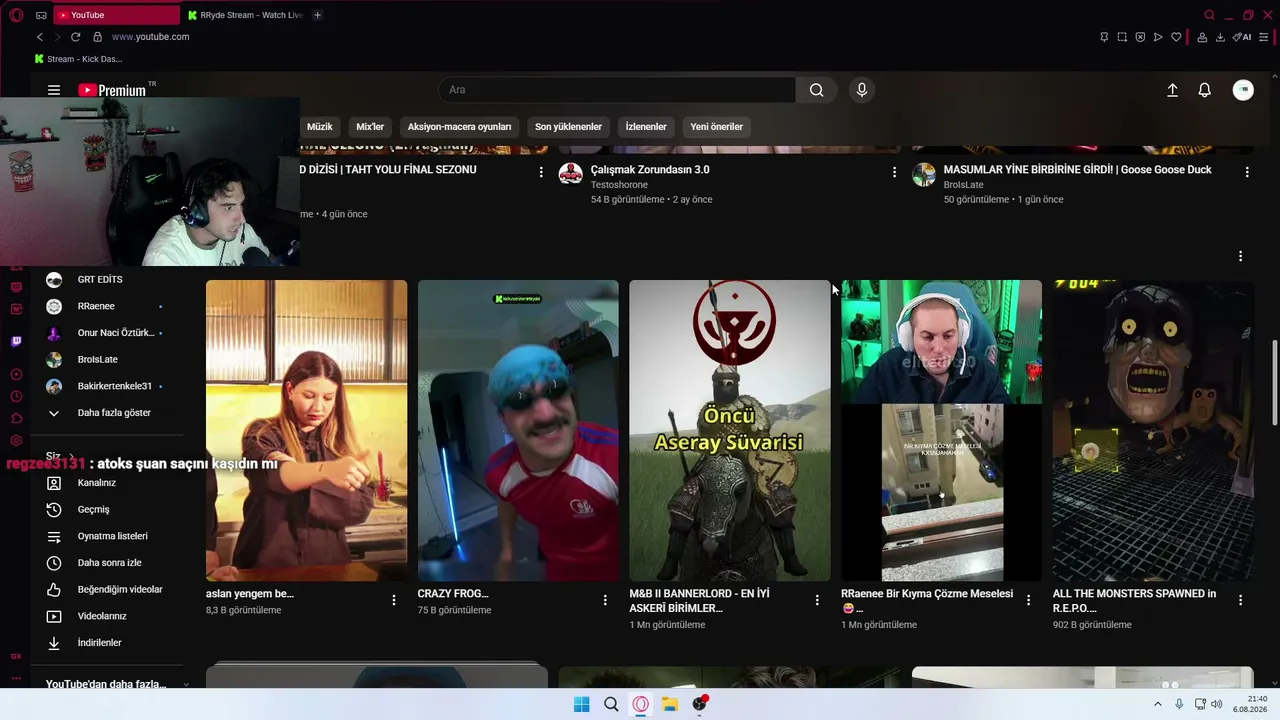Open a new browser tab
This screenshot has height=720, width=1280.
317,15
